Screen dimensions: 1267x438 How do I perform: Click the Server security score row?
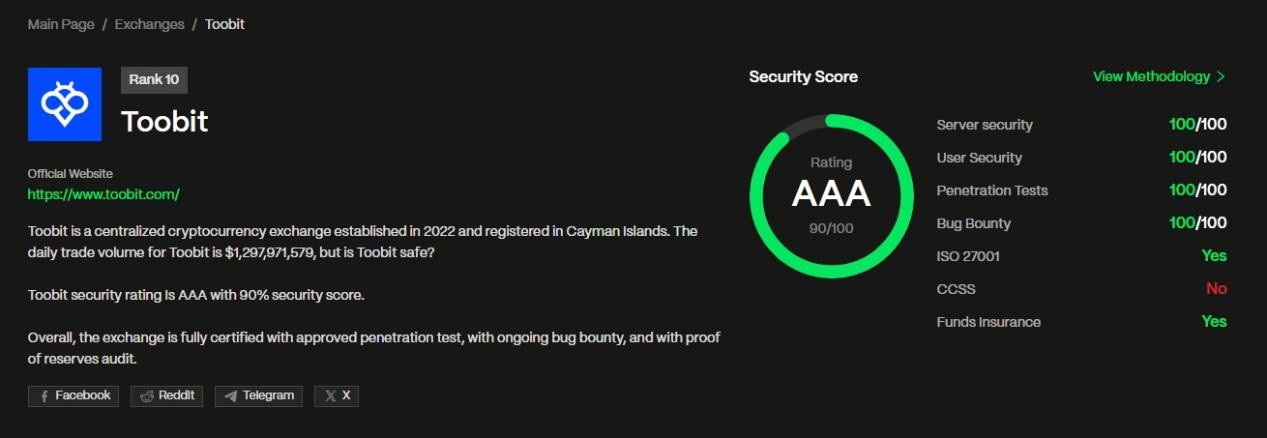1081,125
